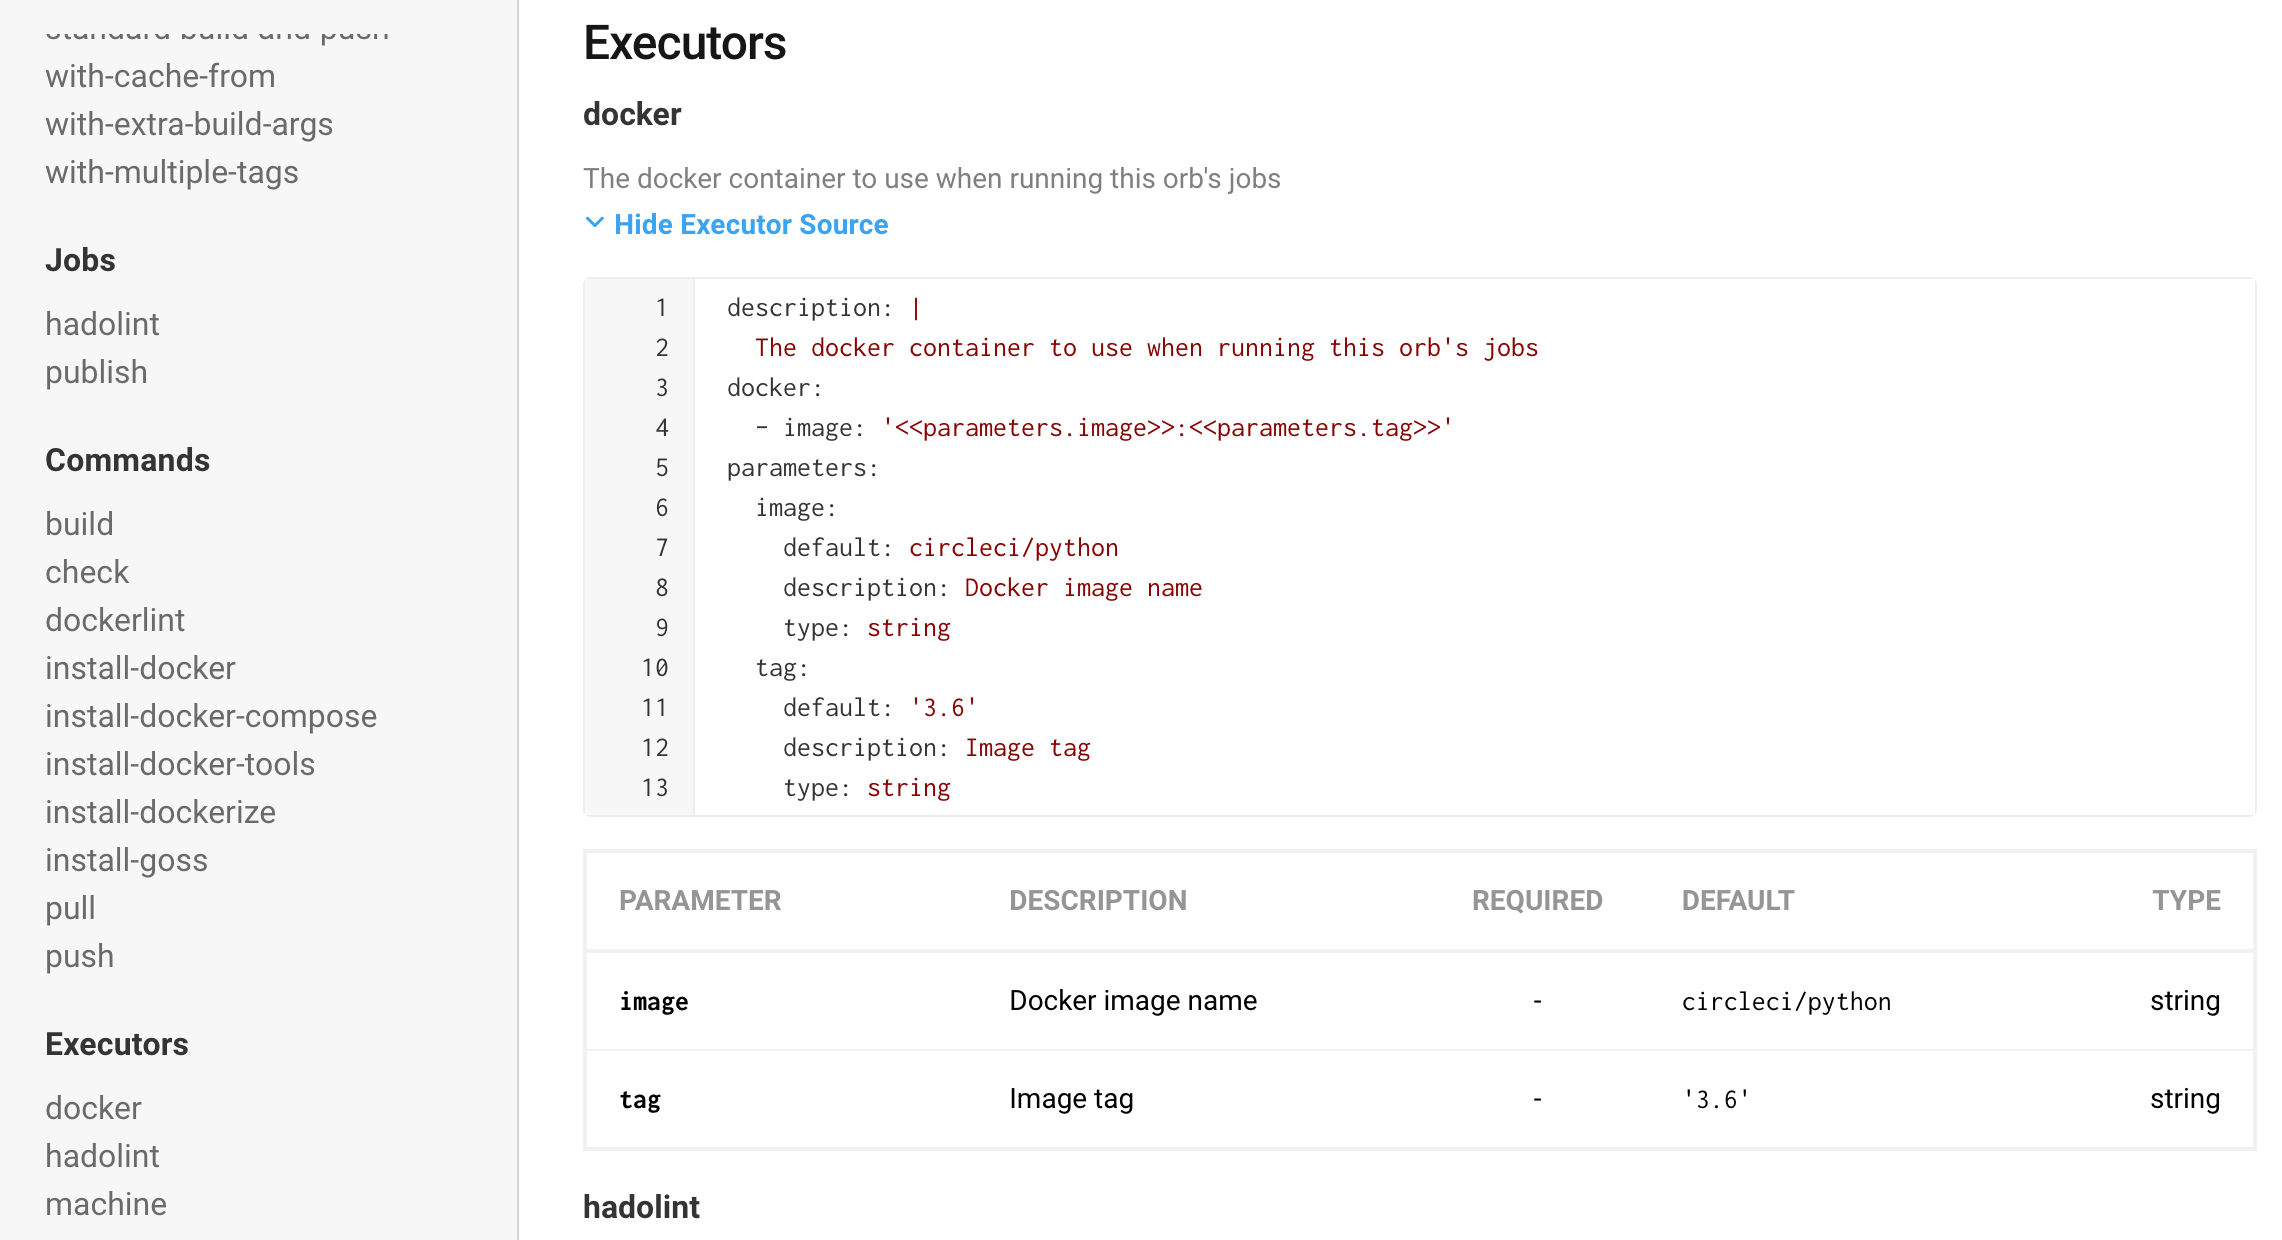Click the DEFAULT column header
This screenshot has height=1240, width=2282.
coord(1738,900)
